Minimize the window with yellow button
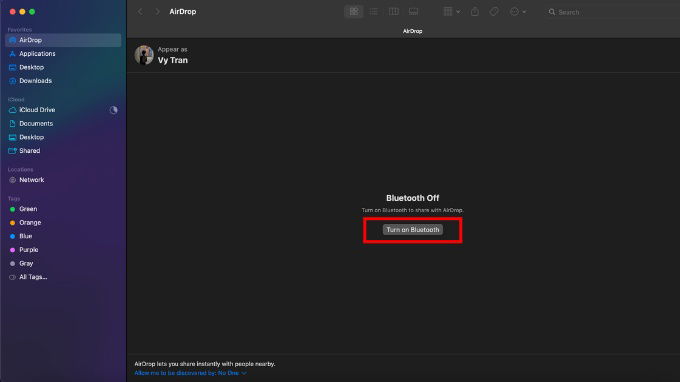680x382 pixels. coord(22,12)
